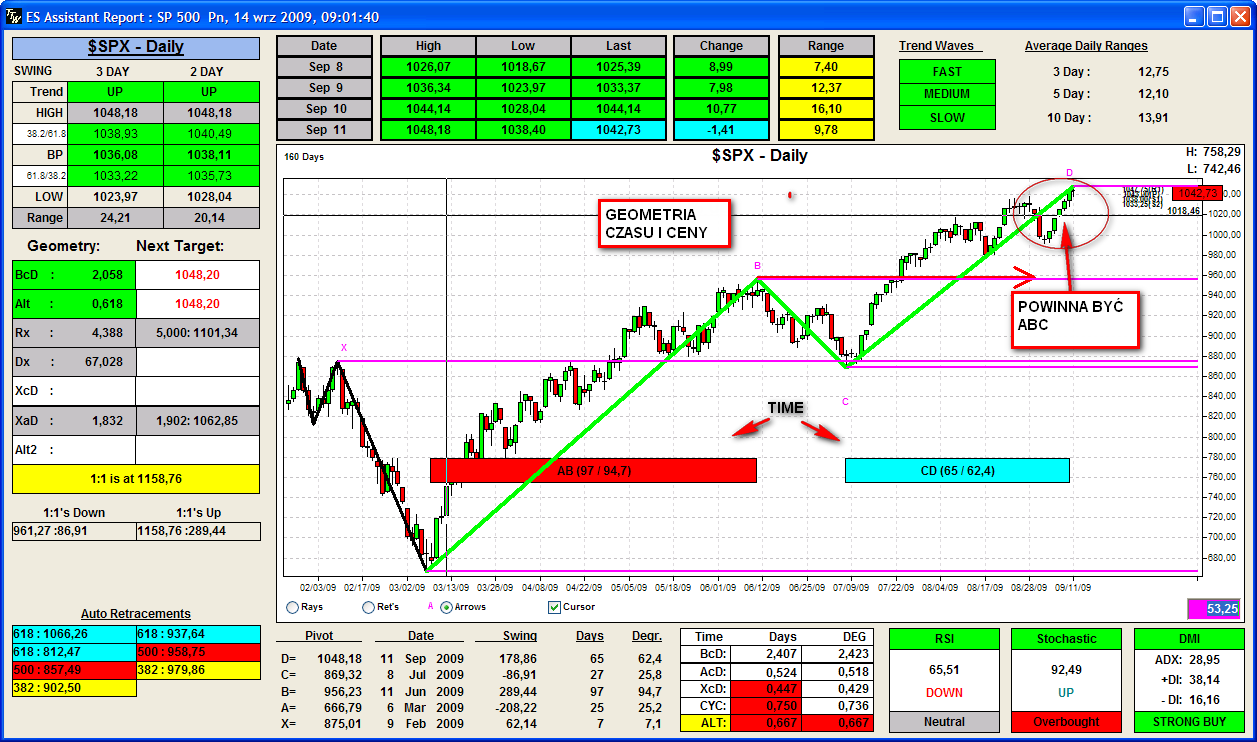
Task: Click the pink C pivot label on chart
Action: click(845, 402)
